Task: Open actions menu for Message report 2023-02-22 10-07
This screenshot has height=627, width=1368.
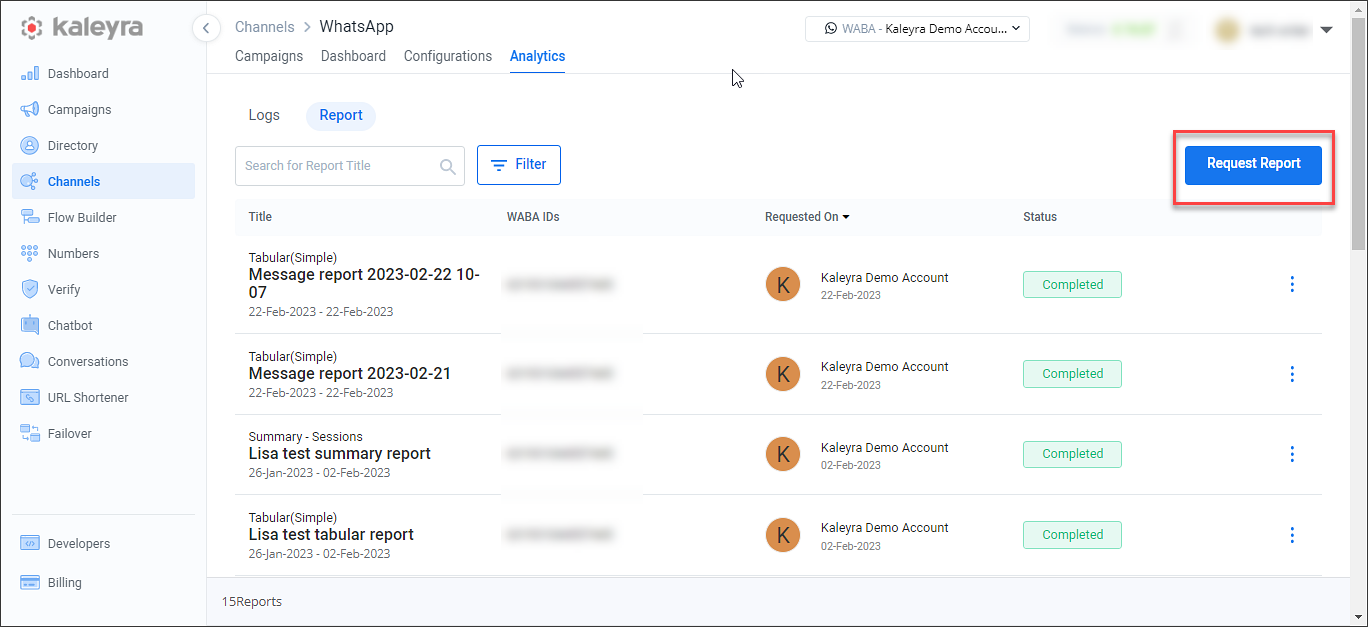Action: (x=1292, y=285)
